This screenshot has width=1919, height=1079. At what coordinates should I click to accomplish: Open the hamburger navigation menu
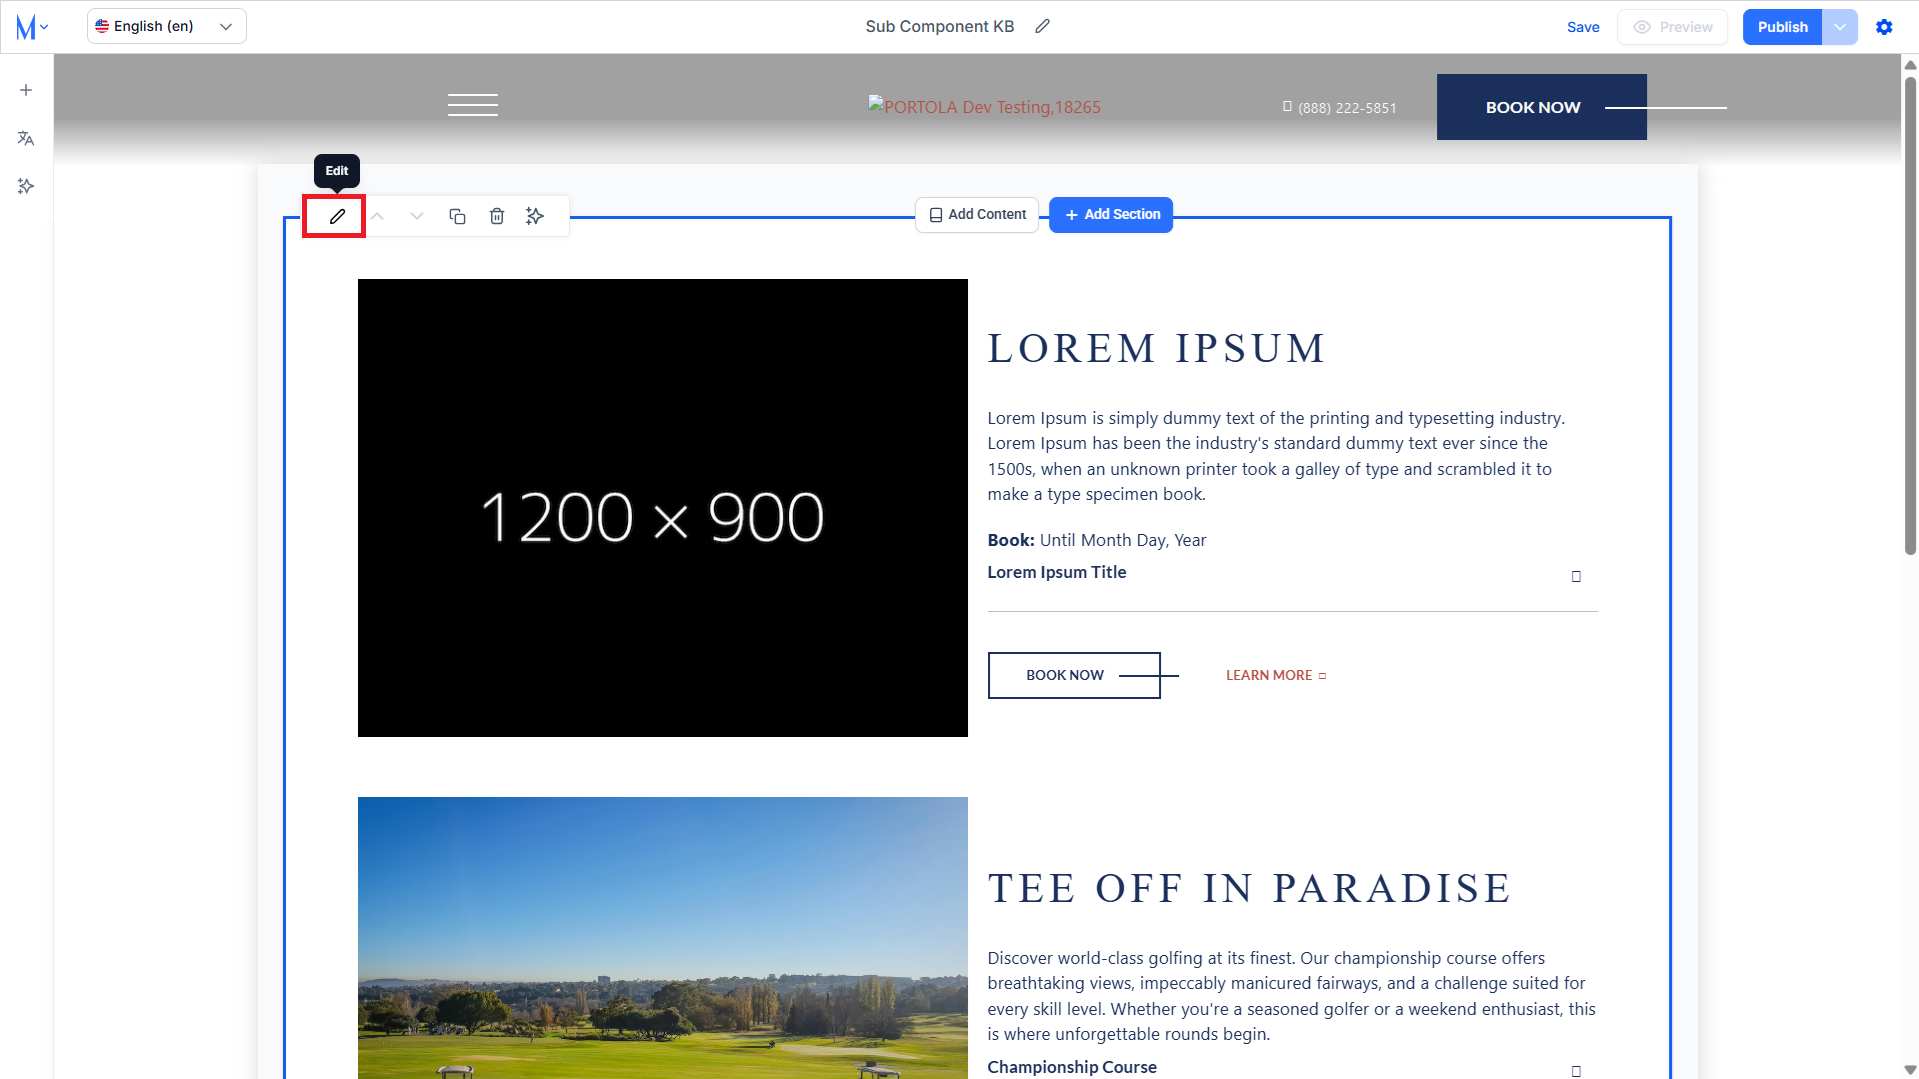(473, 105)
